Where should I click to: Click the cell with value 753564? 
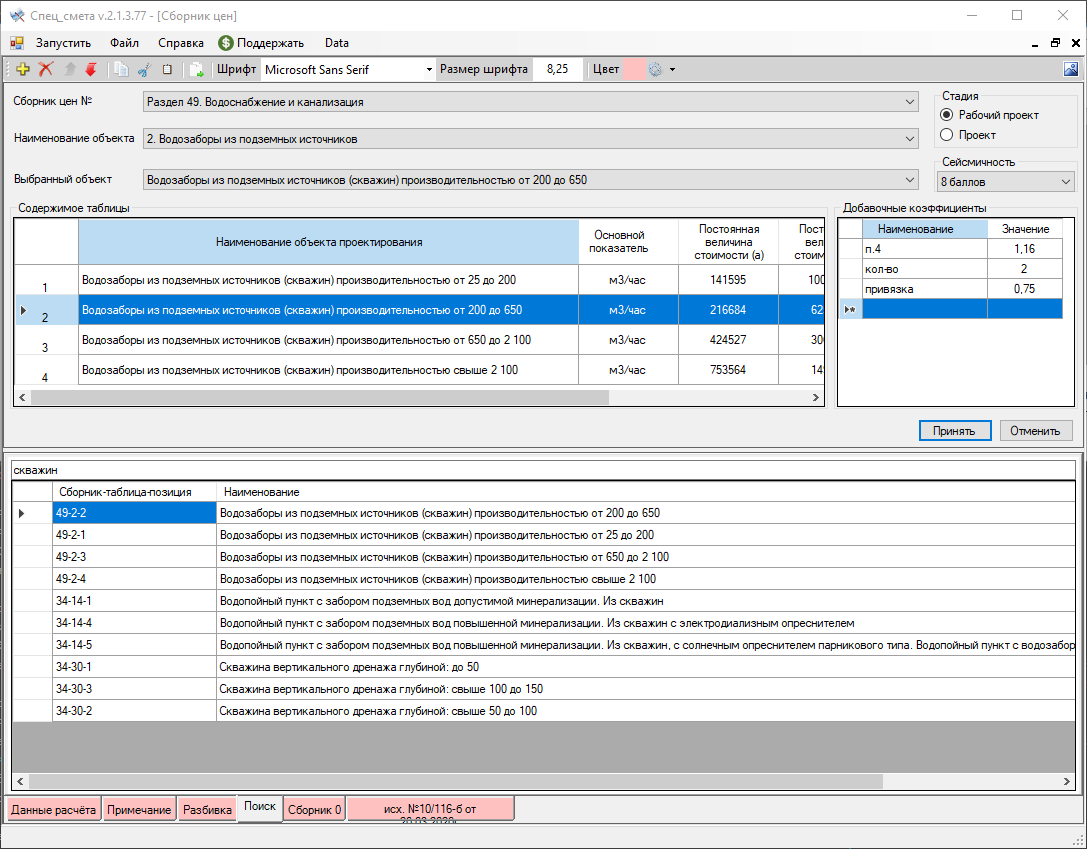pos(729,370)
